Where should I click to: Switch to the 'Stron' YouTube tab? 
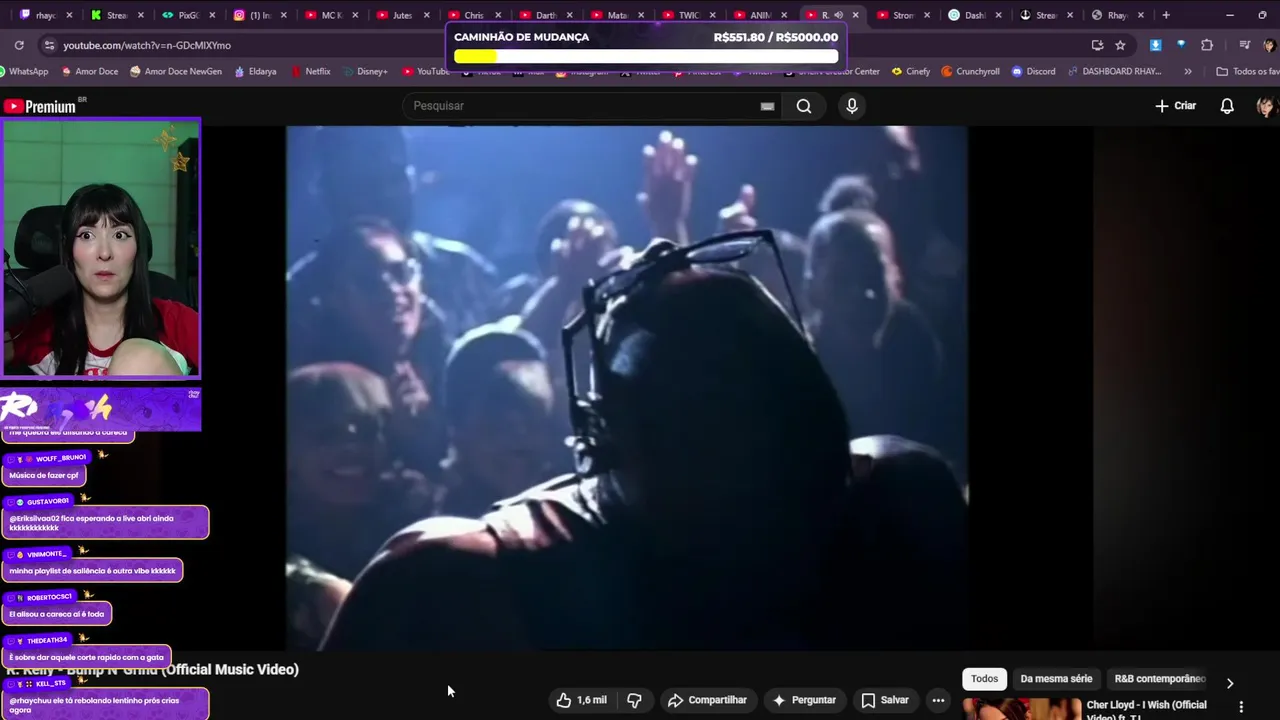point(902,15)
